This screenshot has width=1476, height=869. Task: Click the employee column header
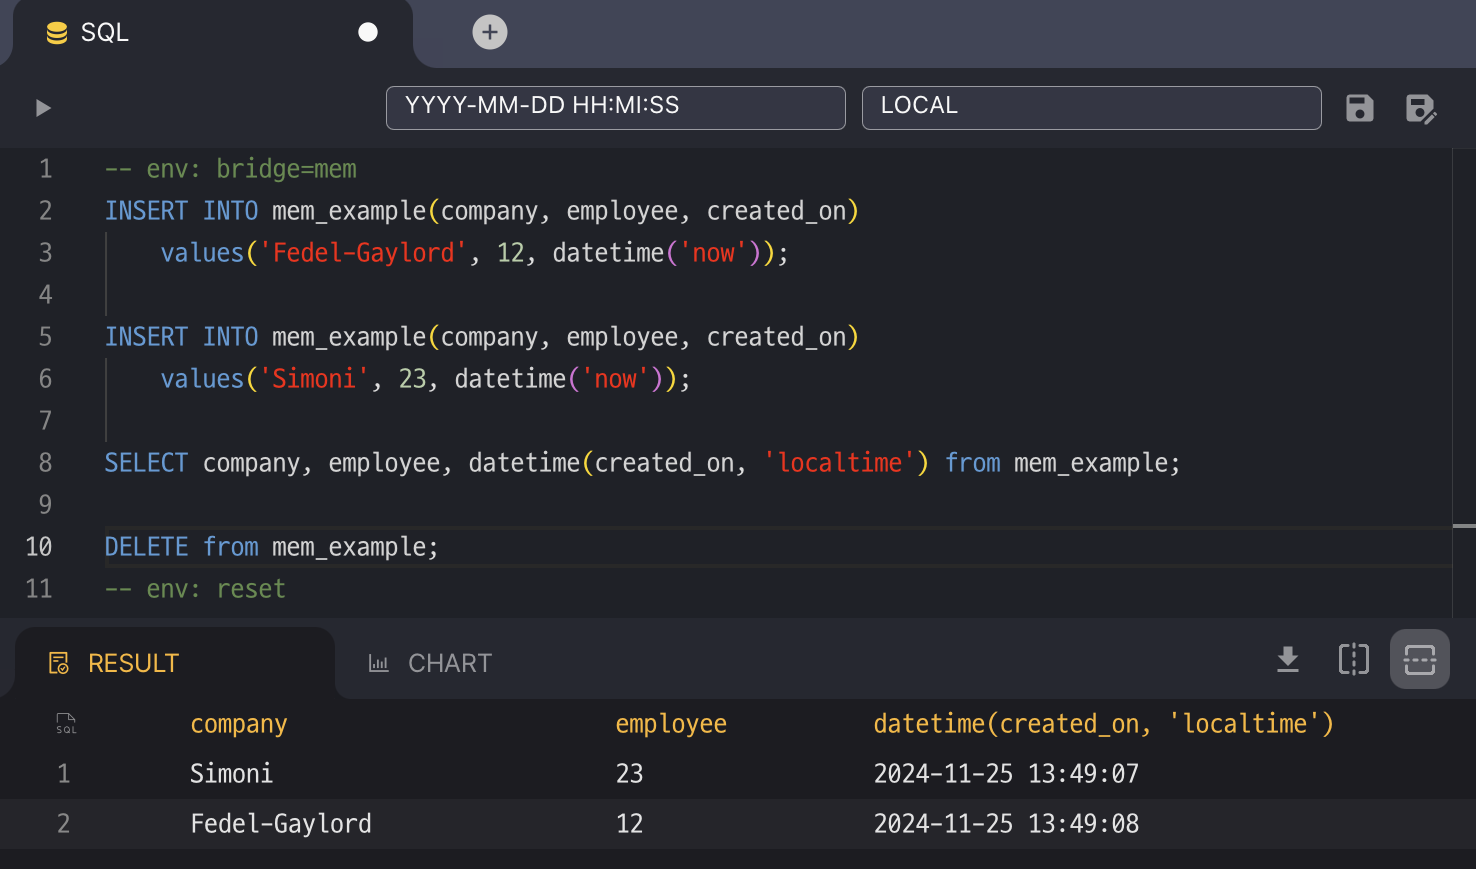click(671, 724)
